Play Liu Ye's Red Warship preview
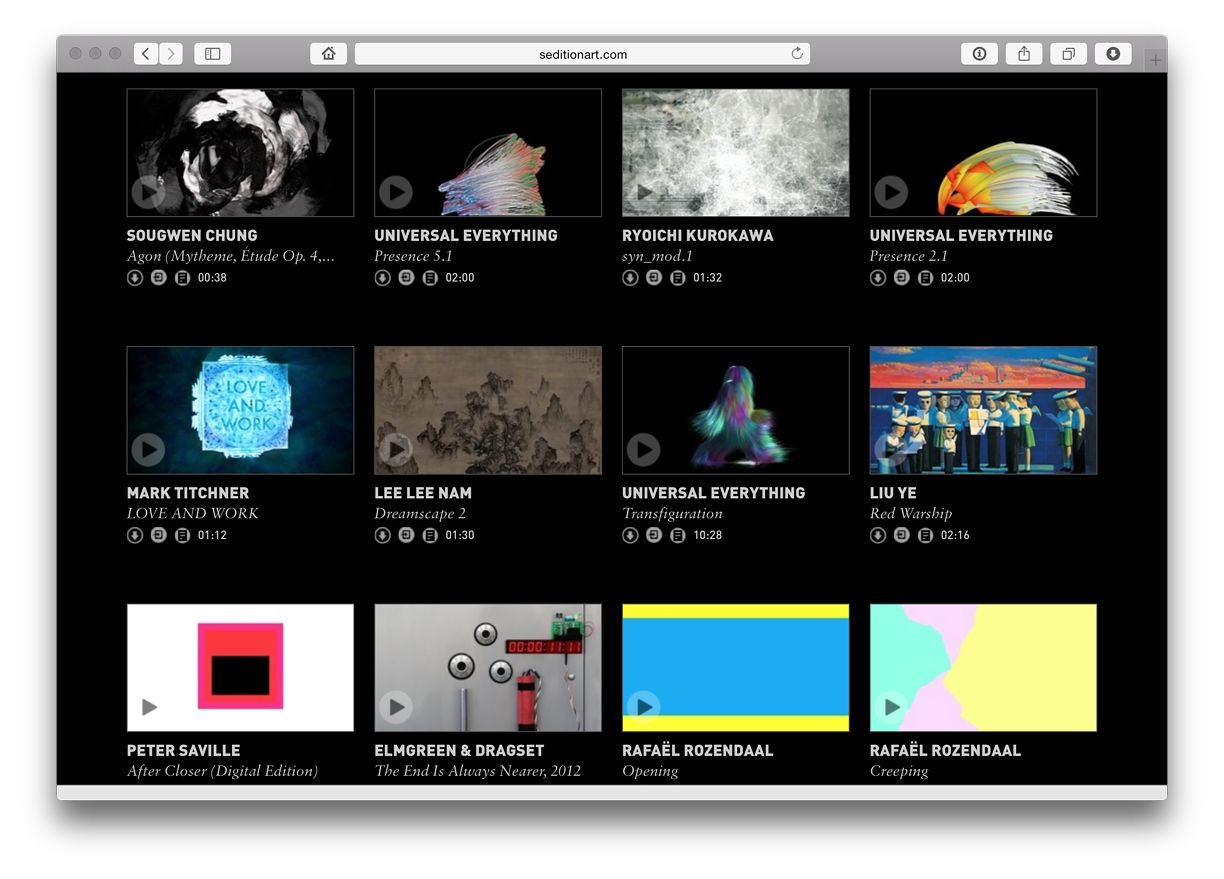The image size is (1224, 879). 891,450
